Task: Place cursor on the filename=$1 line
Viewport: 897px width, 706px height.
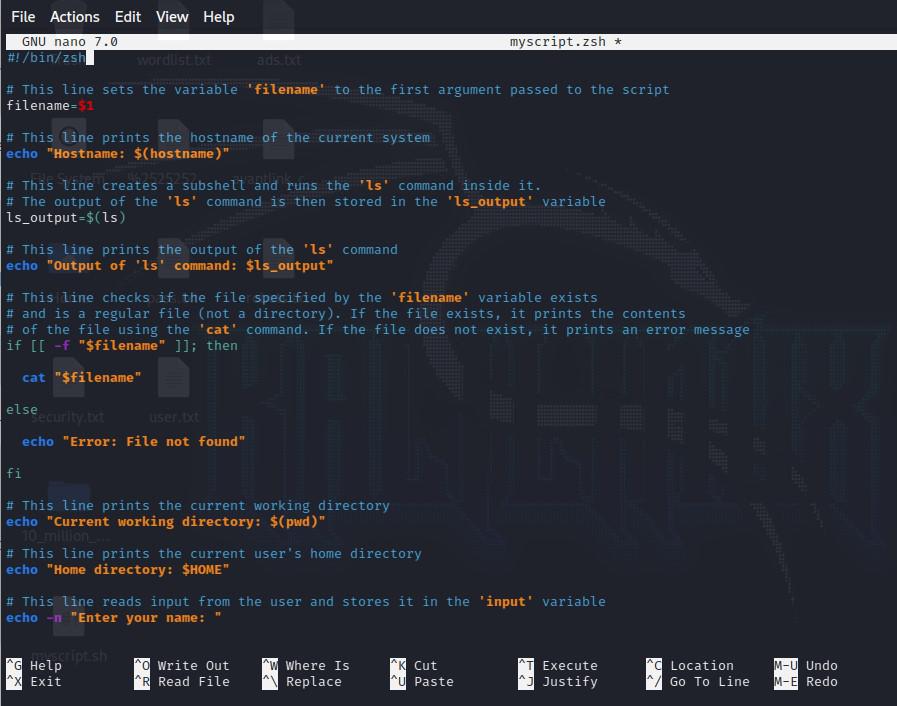Action: pyautogui.click(x=50, y=106)
